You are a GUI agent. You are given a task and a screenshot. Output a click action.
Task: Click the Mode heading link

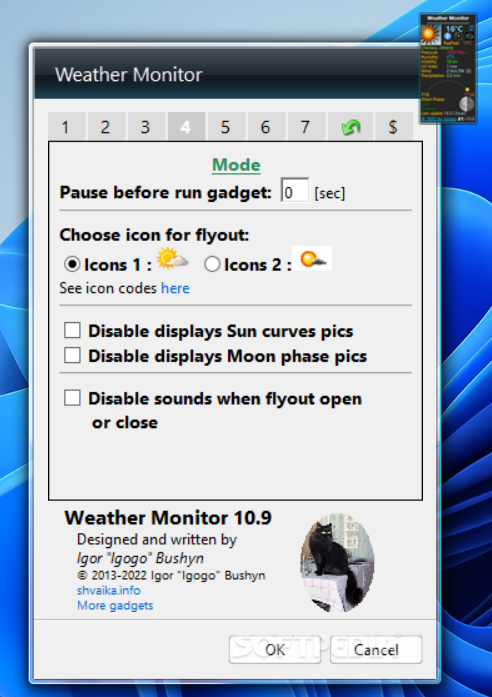pos(236,165)
